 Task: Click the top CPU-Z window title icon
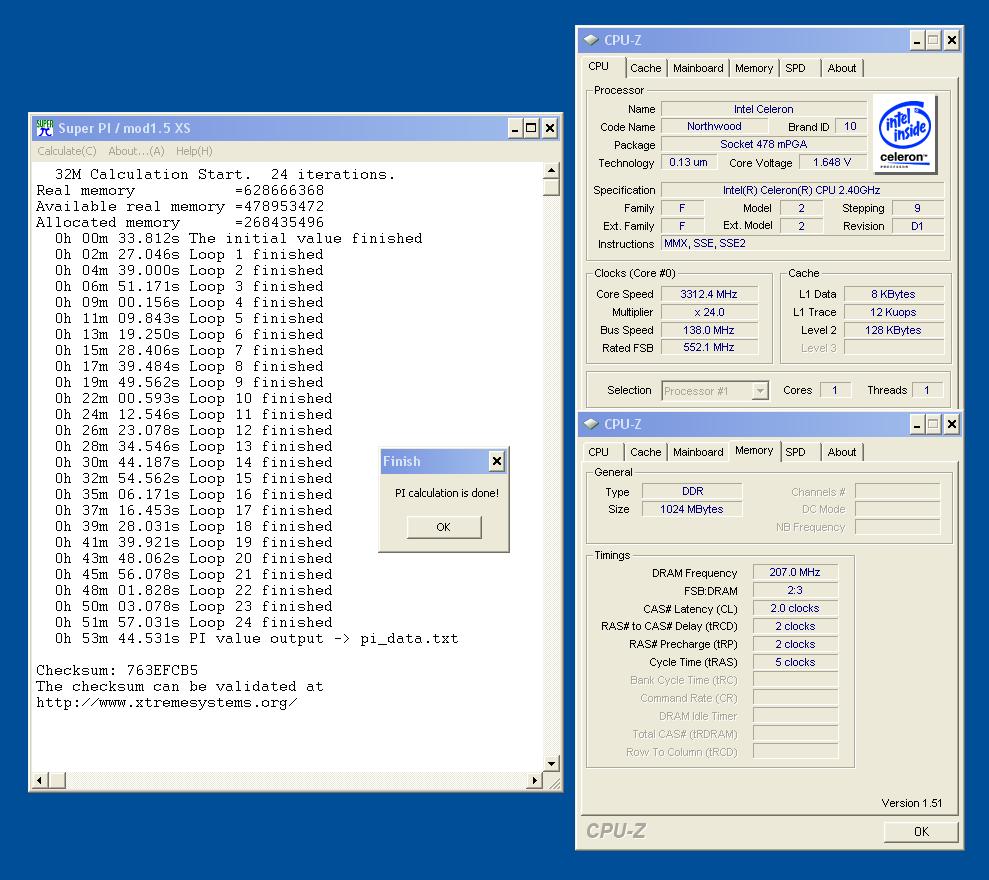pyautogui.click(x=591, y=40)
